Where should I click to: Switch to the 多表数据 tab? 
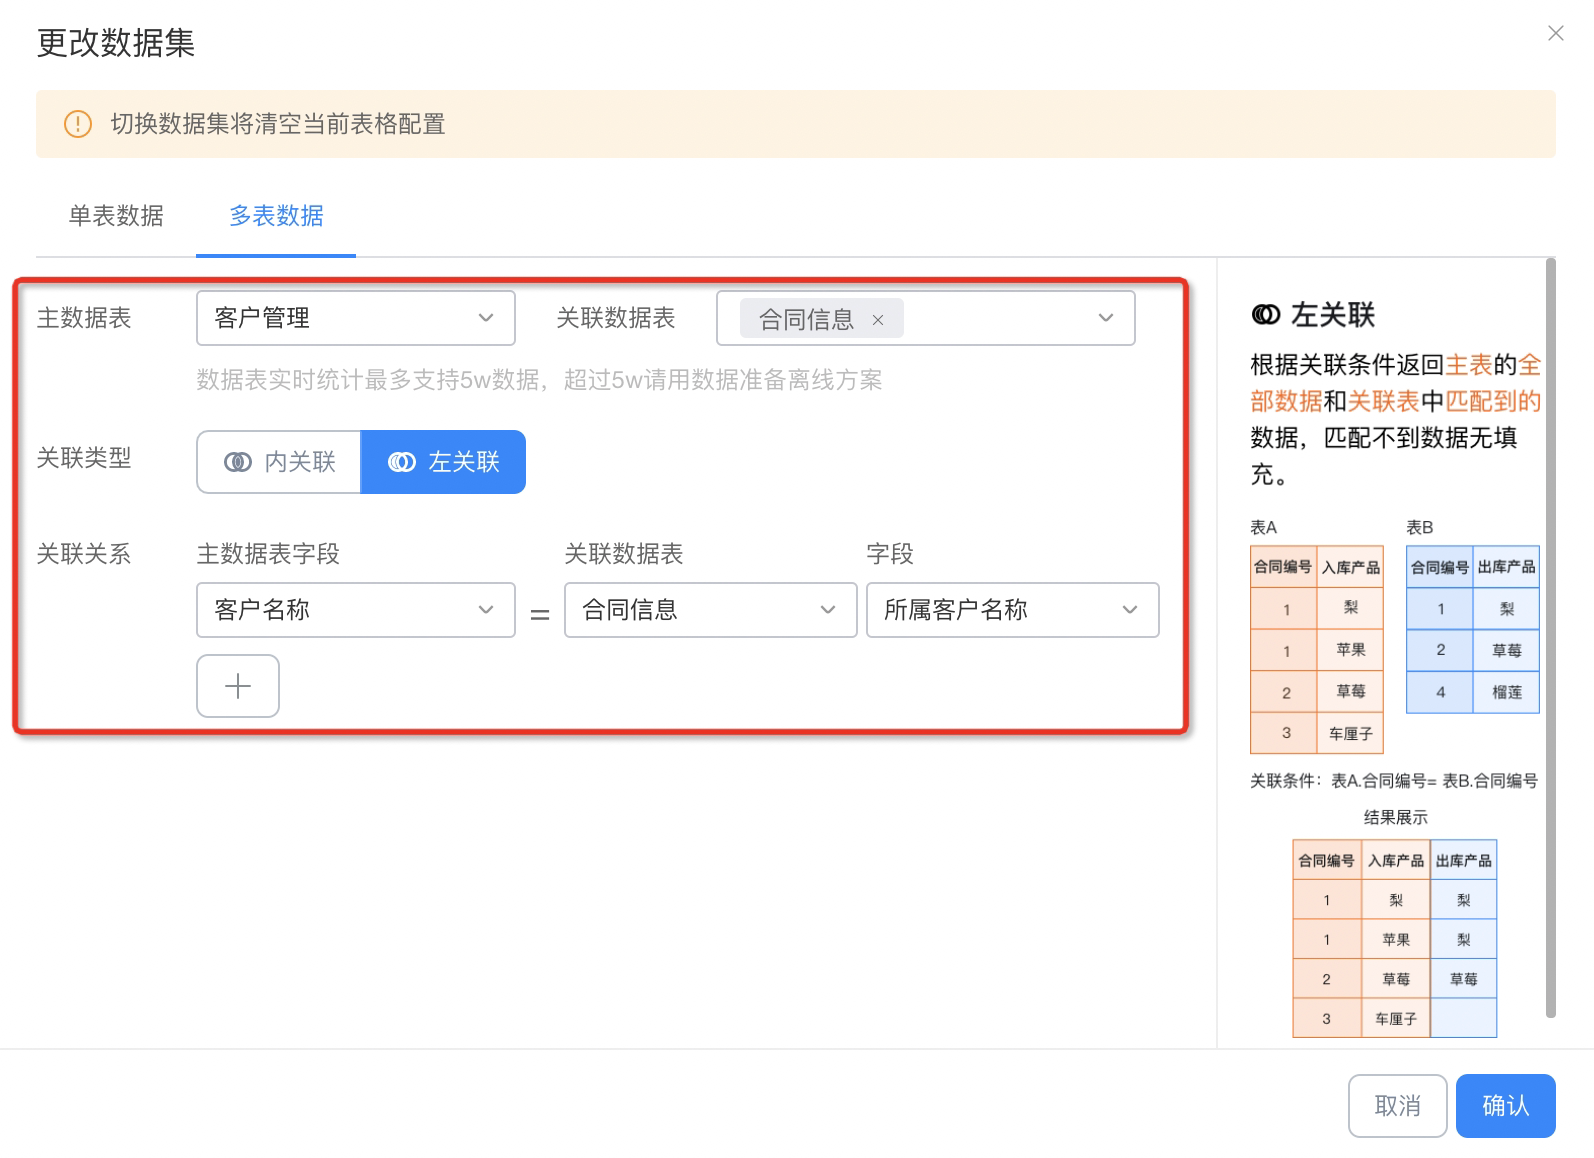coord(276,216)
